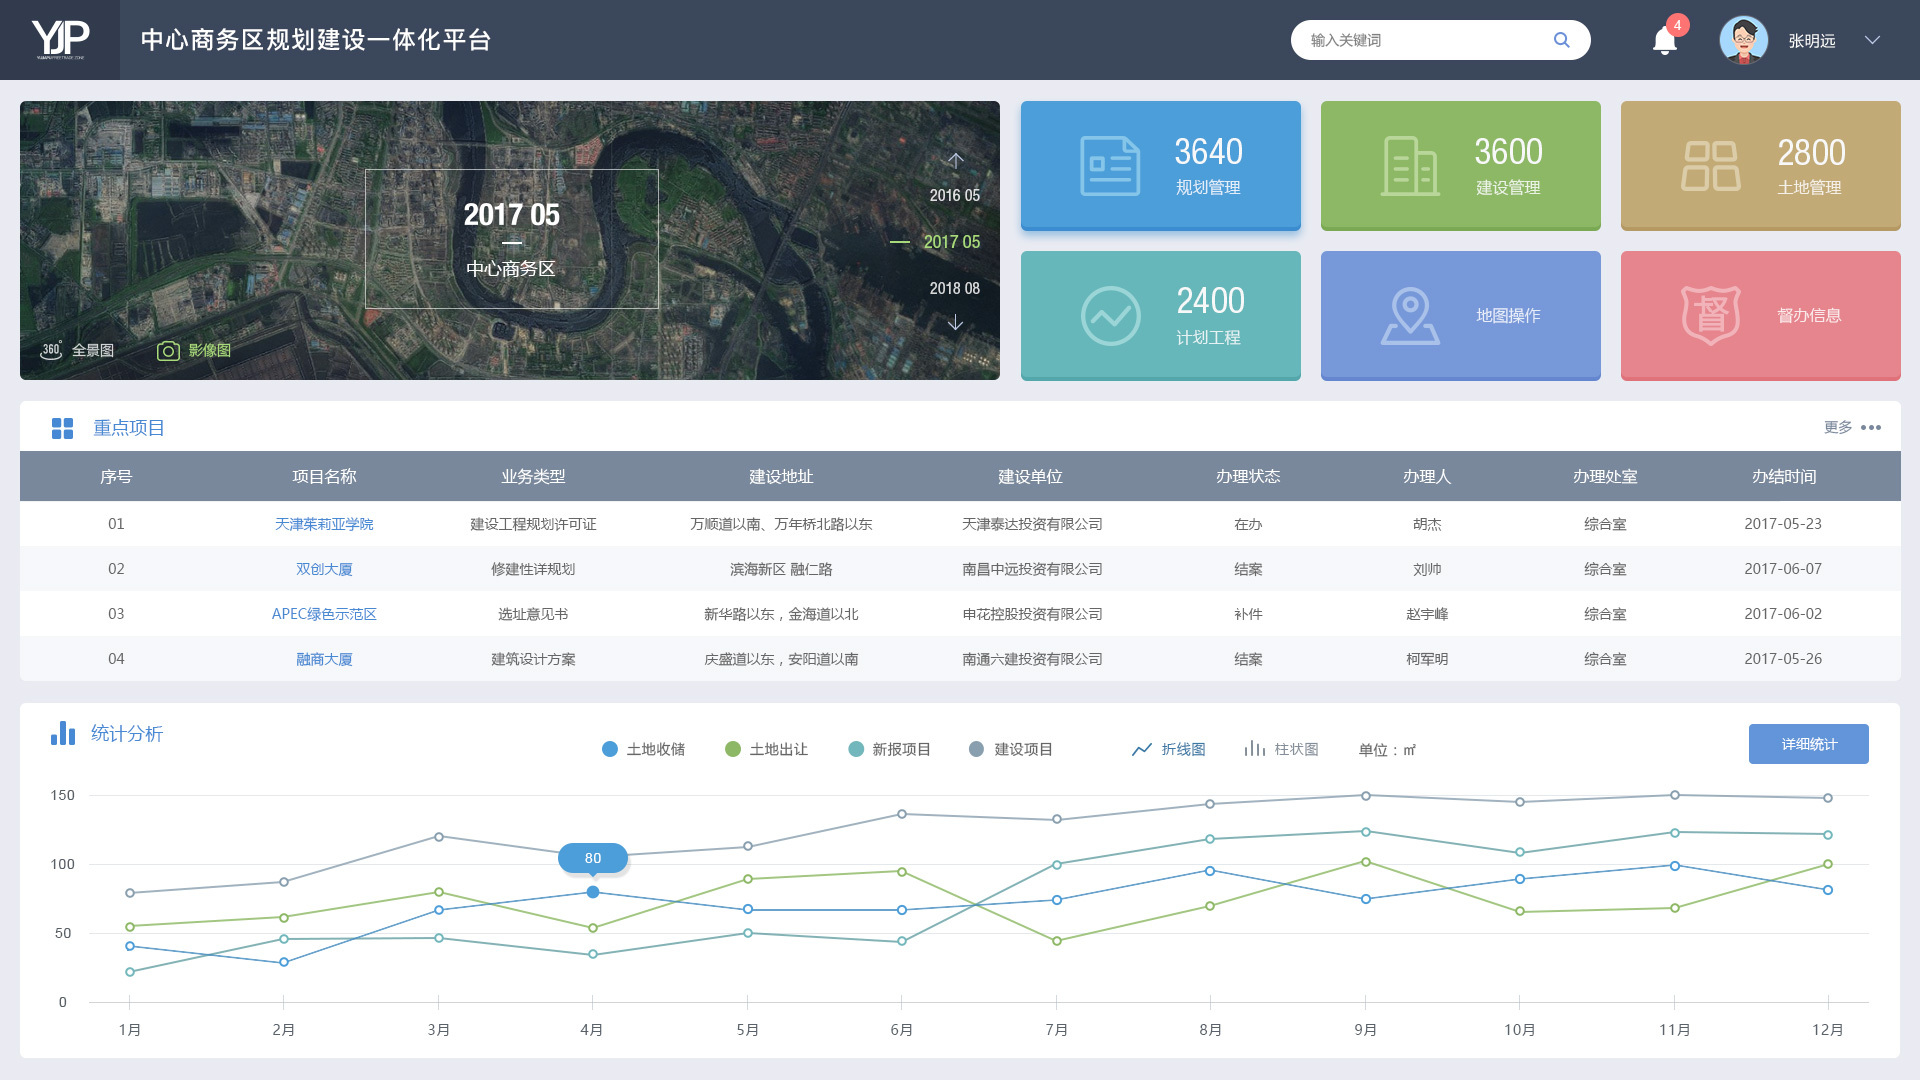
Task: Click the search magnifier icon
Action: click(x=1561, y=40)
